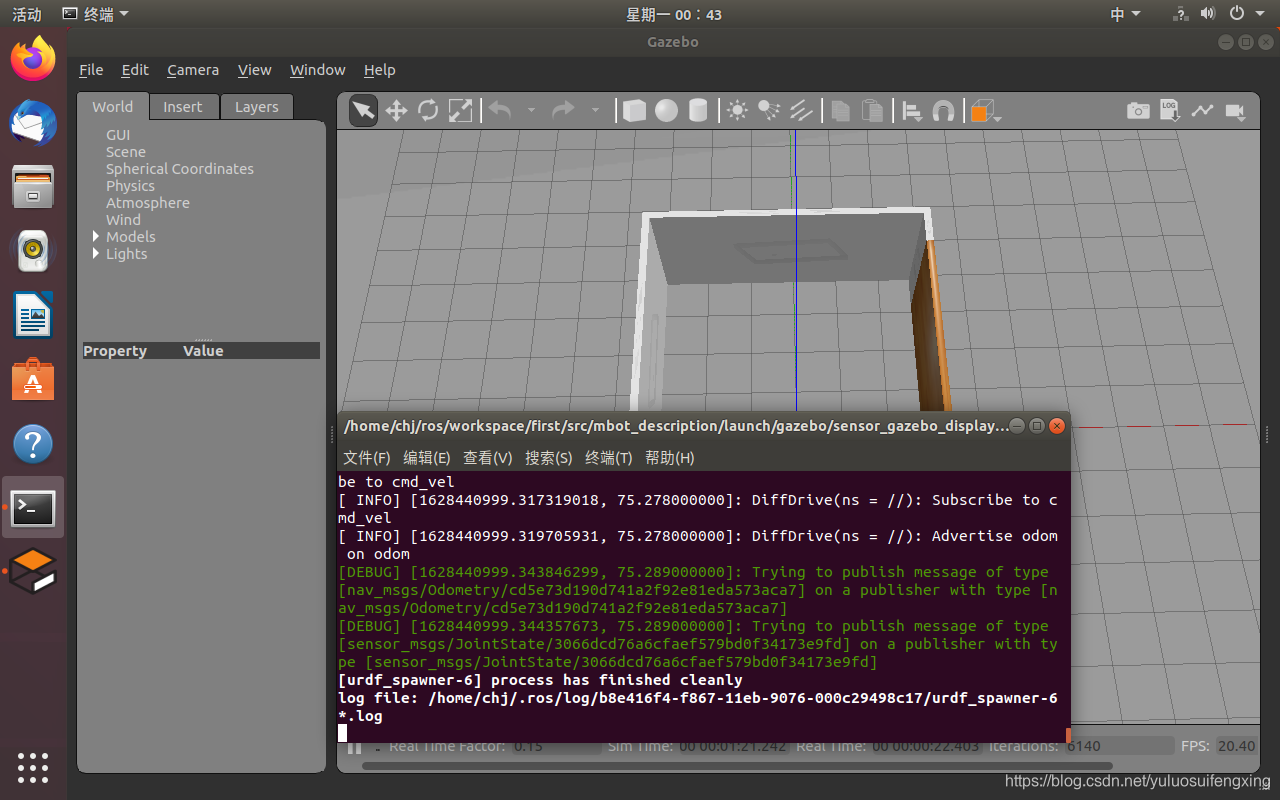Open the redo history dropdown arrow
Viewport: 1280px width, 800px height.
(595, 111)
